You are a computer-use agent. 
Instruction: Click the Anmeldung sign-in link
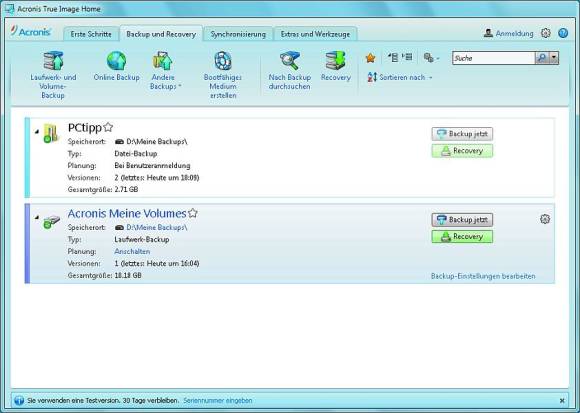click(509, 33)
